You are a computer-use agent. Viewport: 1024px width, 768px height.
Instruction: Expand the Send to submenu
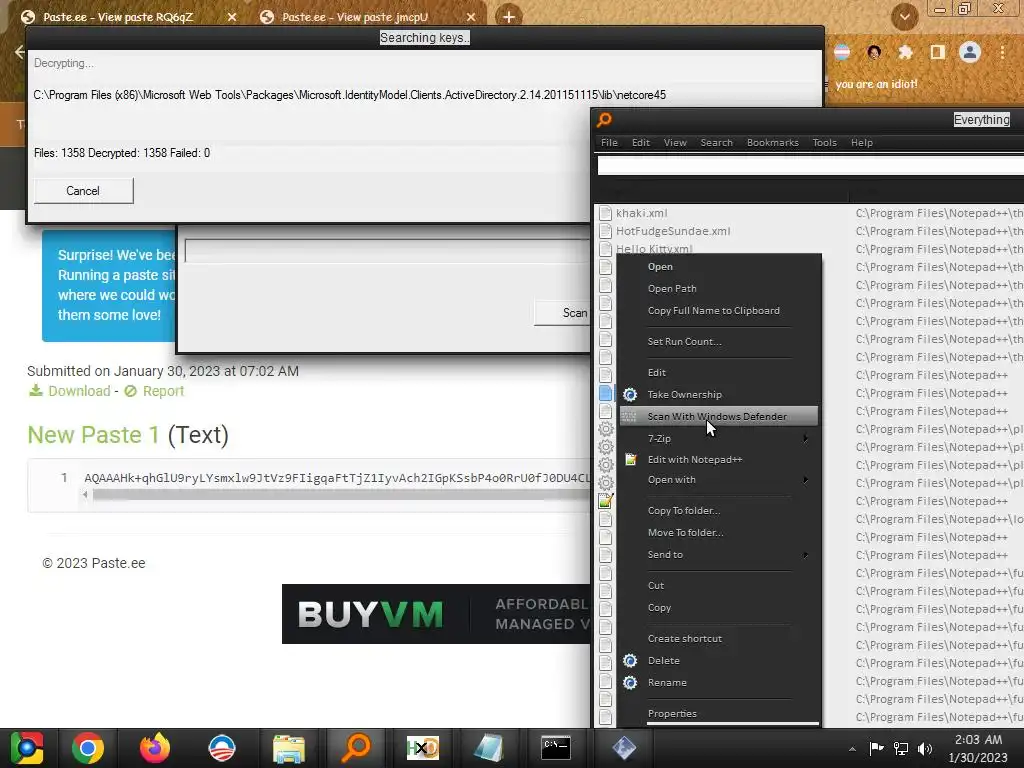[718, 554]
